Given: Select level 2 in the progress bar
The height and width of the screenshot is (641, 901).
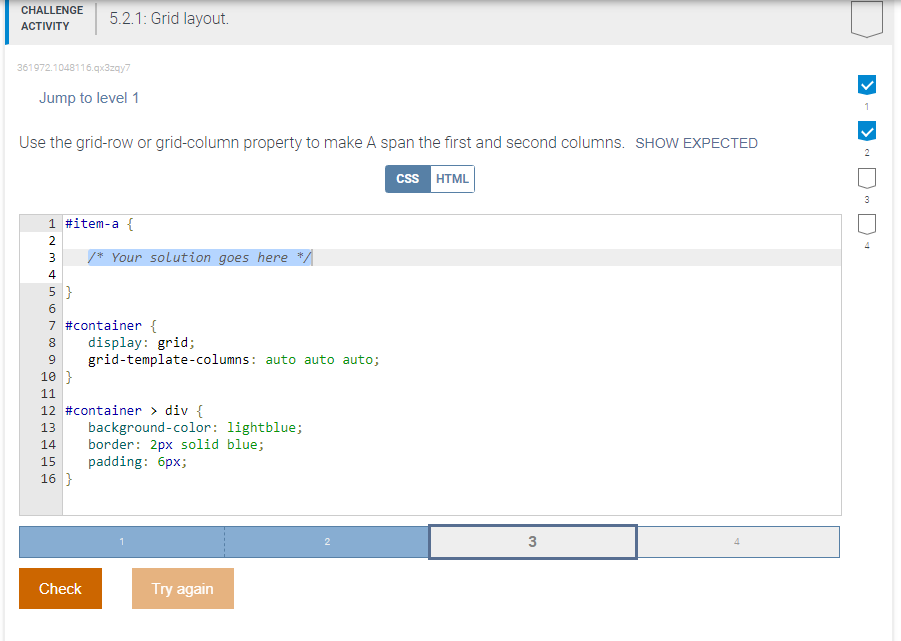Looking at the screenshot, I should click(x=327, y=541).
